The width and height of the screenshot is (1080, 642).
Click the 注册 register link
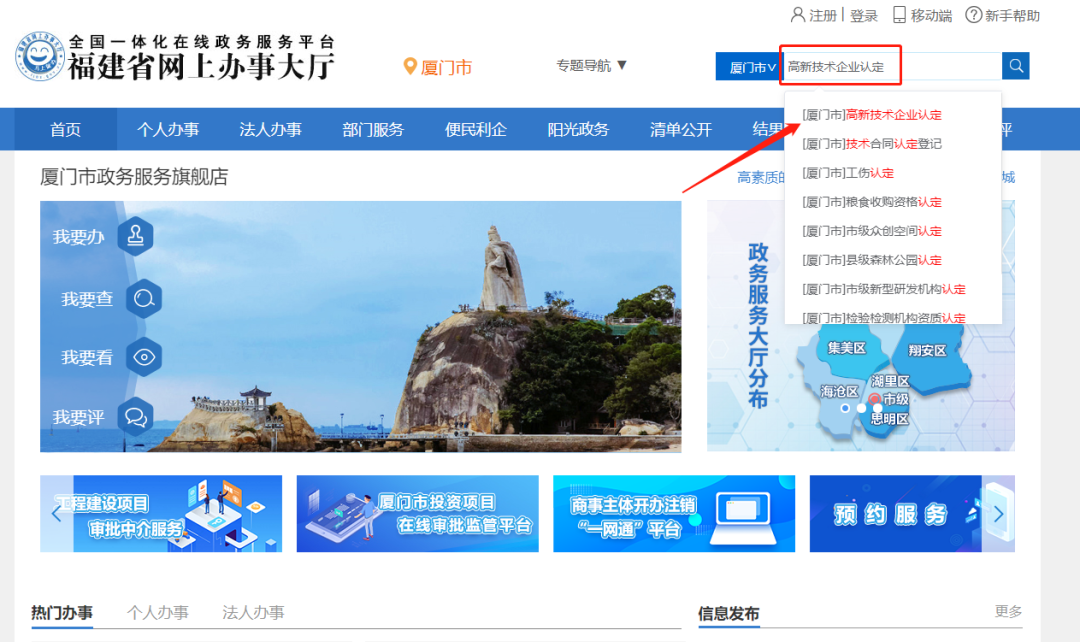[822, 15]
